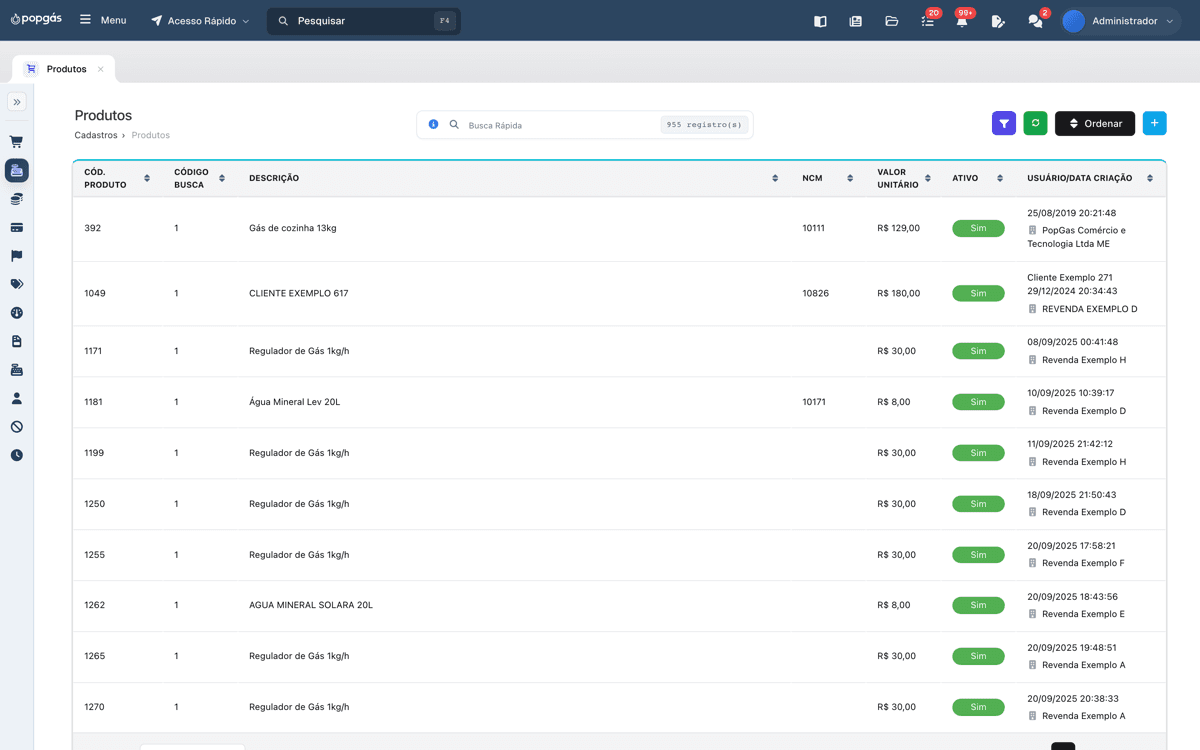Click Sim badge for product 1265
The image size is (1200, 750).
(x=978, y=656)
